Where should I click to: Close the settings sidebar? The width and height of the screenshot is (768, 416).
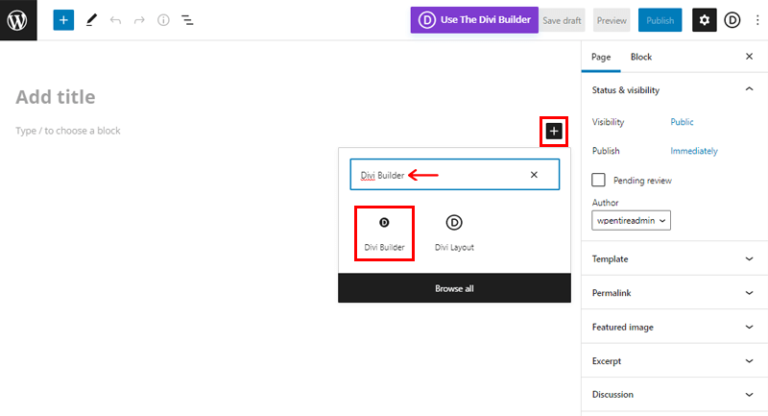click(749, 57)
